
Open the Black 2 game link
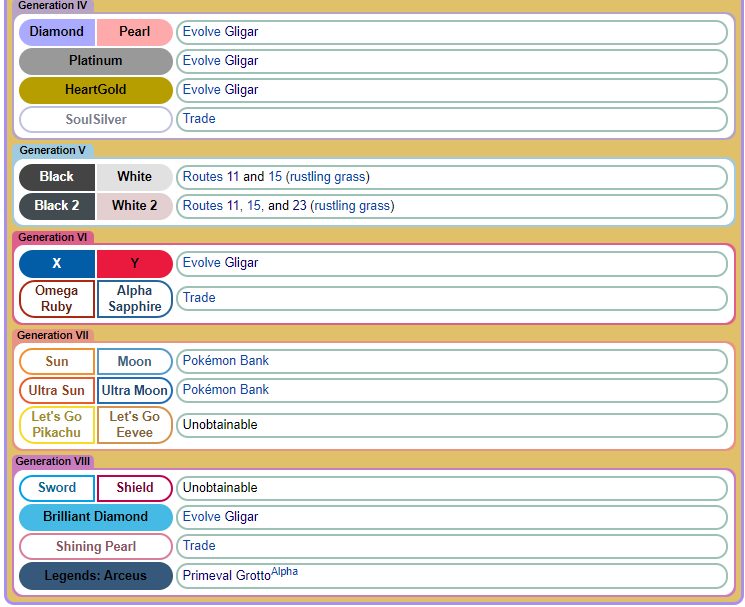coord(57,206)
